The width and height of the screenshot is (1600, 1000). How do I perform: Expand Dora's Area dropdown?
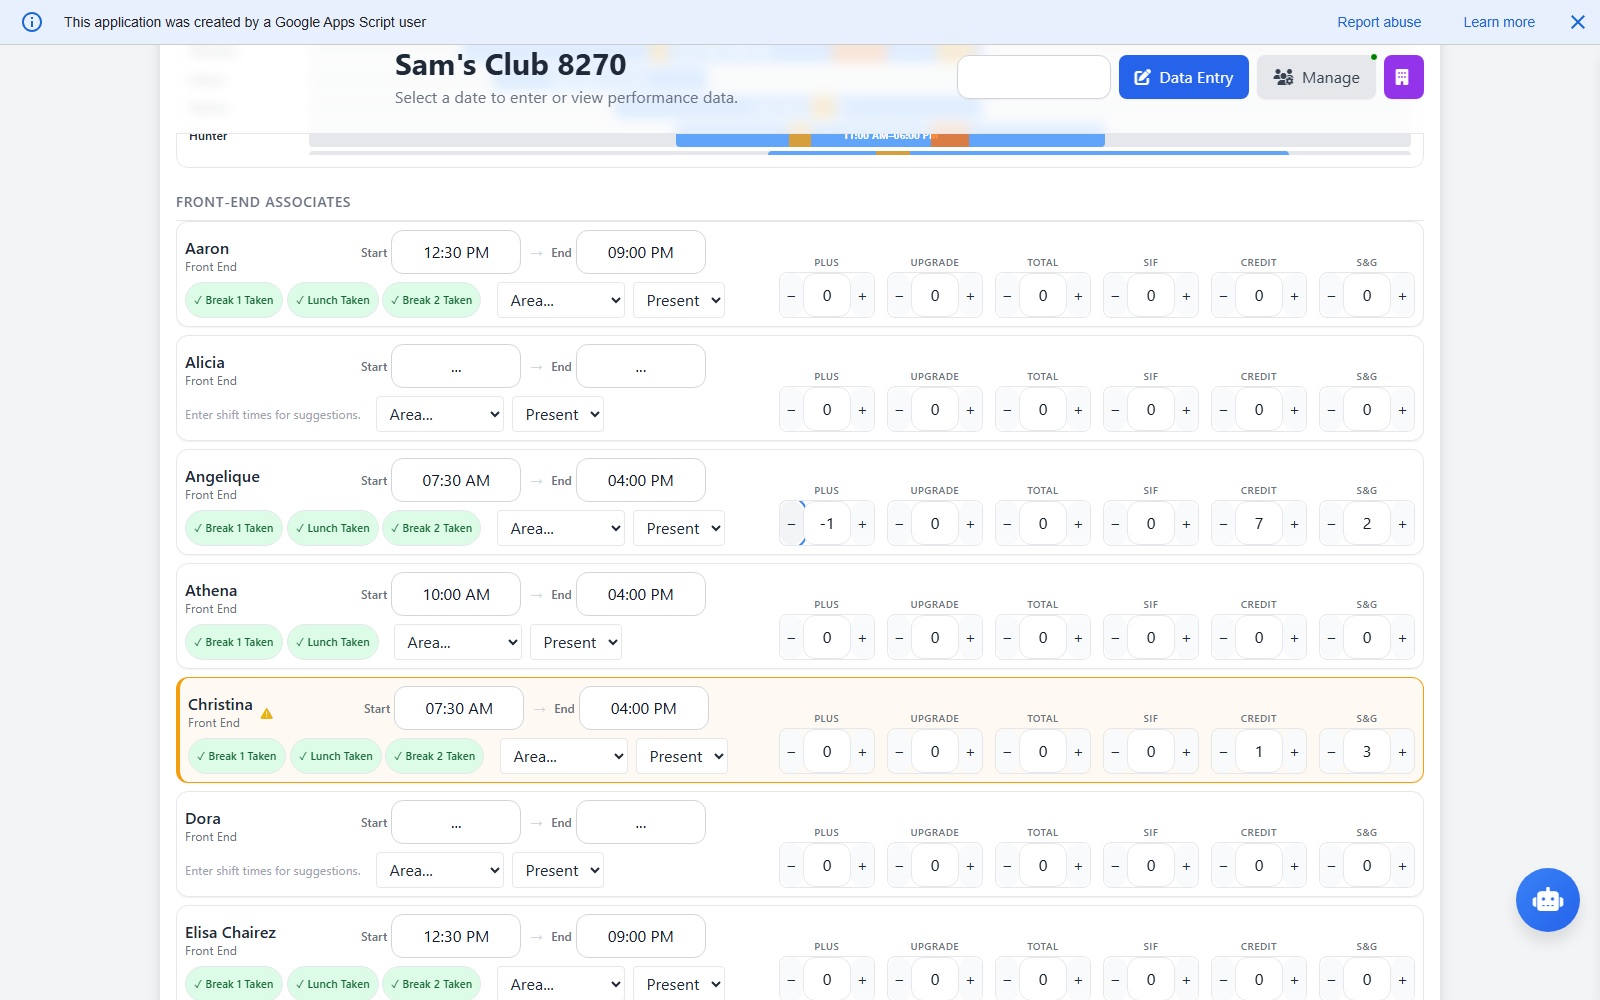coord(440,870)
